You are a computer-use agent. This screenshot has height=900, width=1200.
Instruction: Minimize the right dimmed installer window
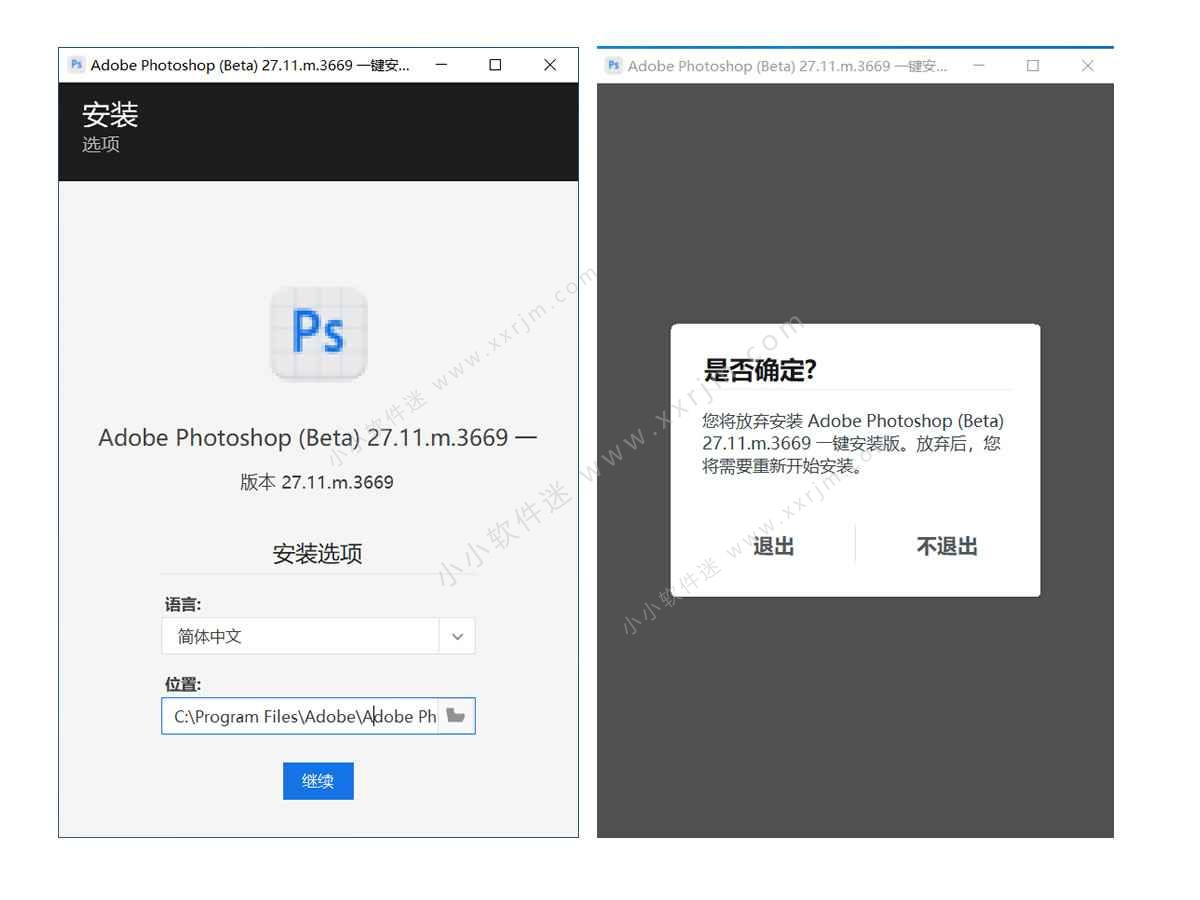(979, 66)
